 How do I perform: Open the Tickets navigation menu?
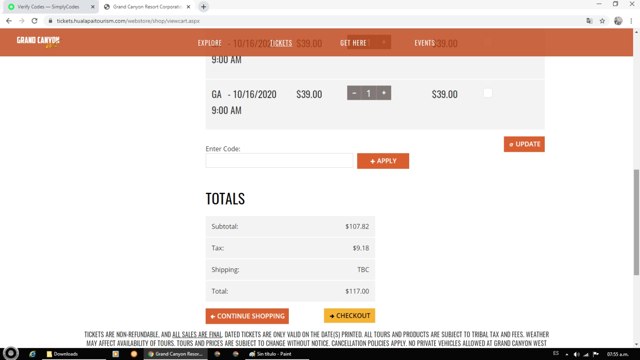(x=281, y=43)
